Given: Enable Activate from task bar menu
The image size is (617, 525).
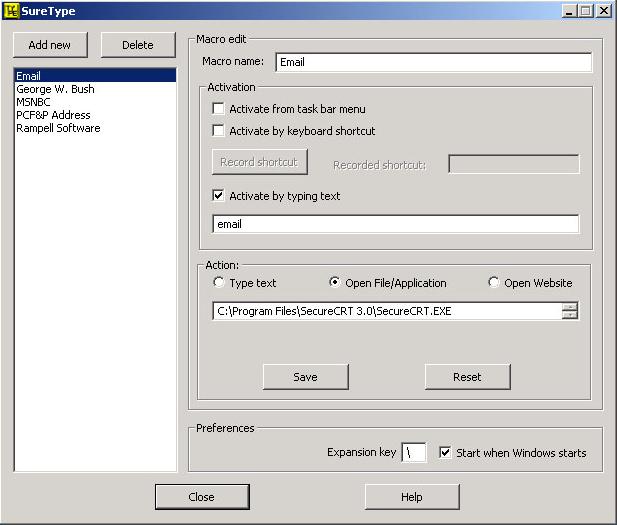Looking at the screenshot, I should [218, 108].
